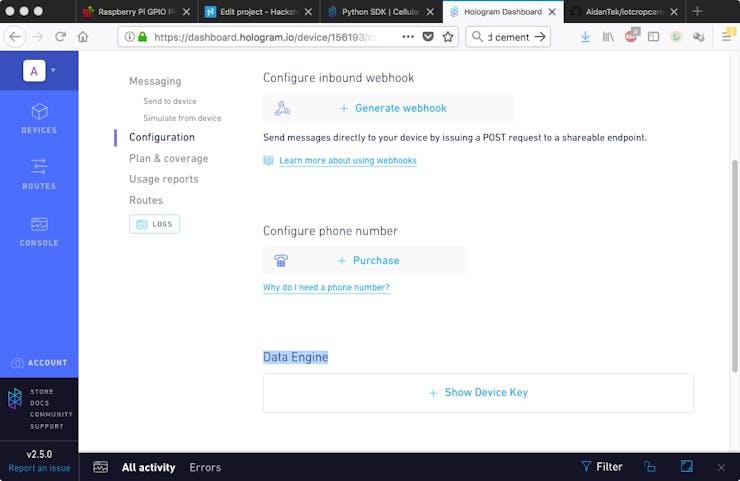Click the Data Engine heading text
Screen dimensions: 740x481
point(295,357)
